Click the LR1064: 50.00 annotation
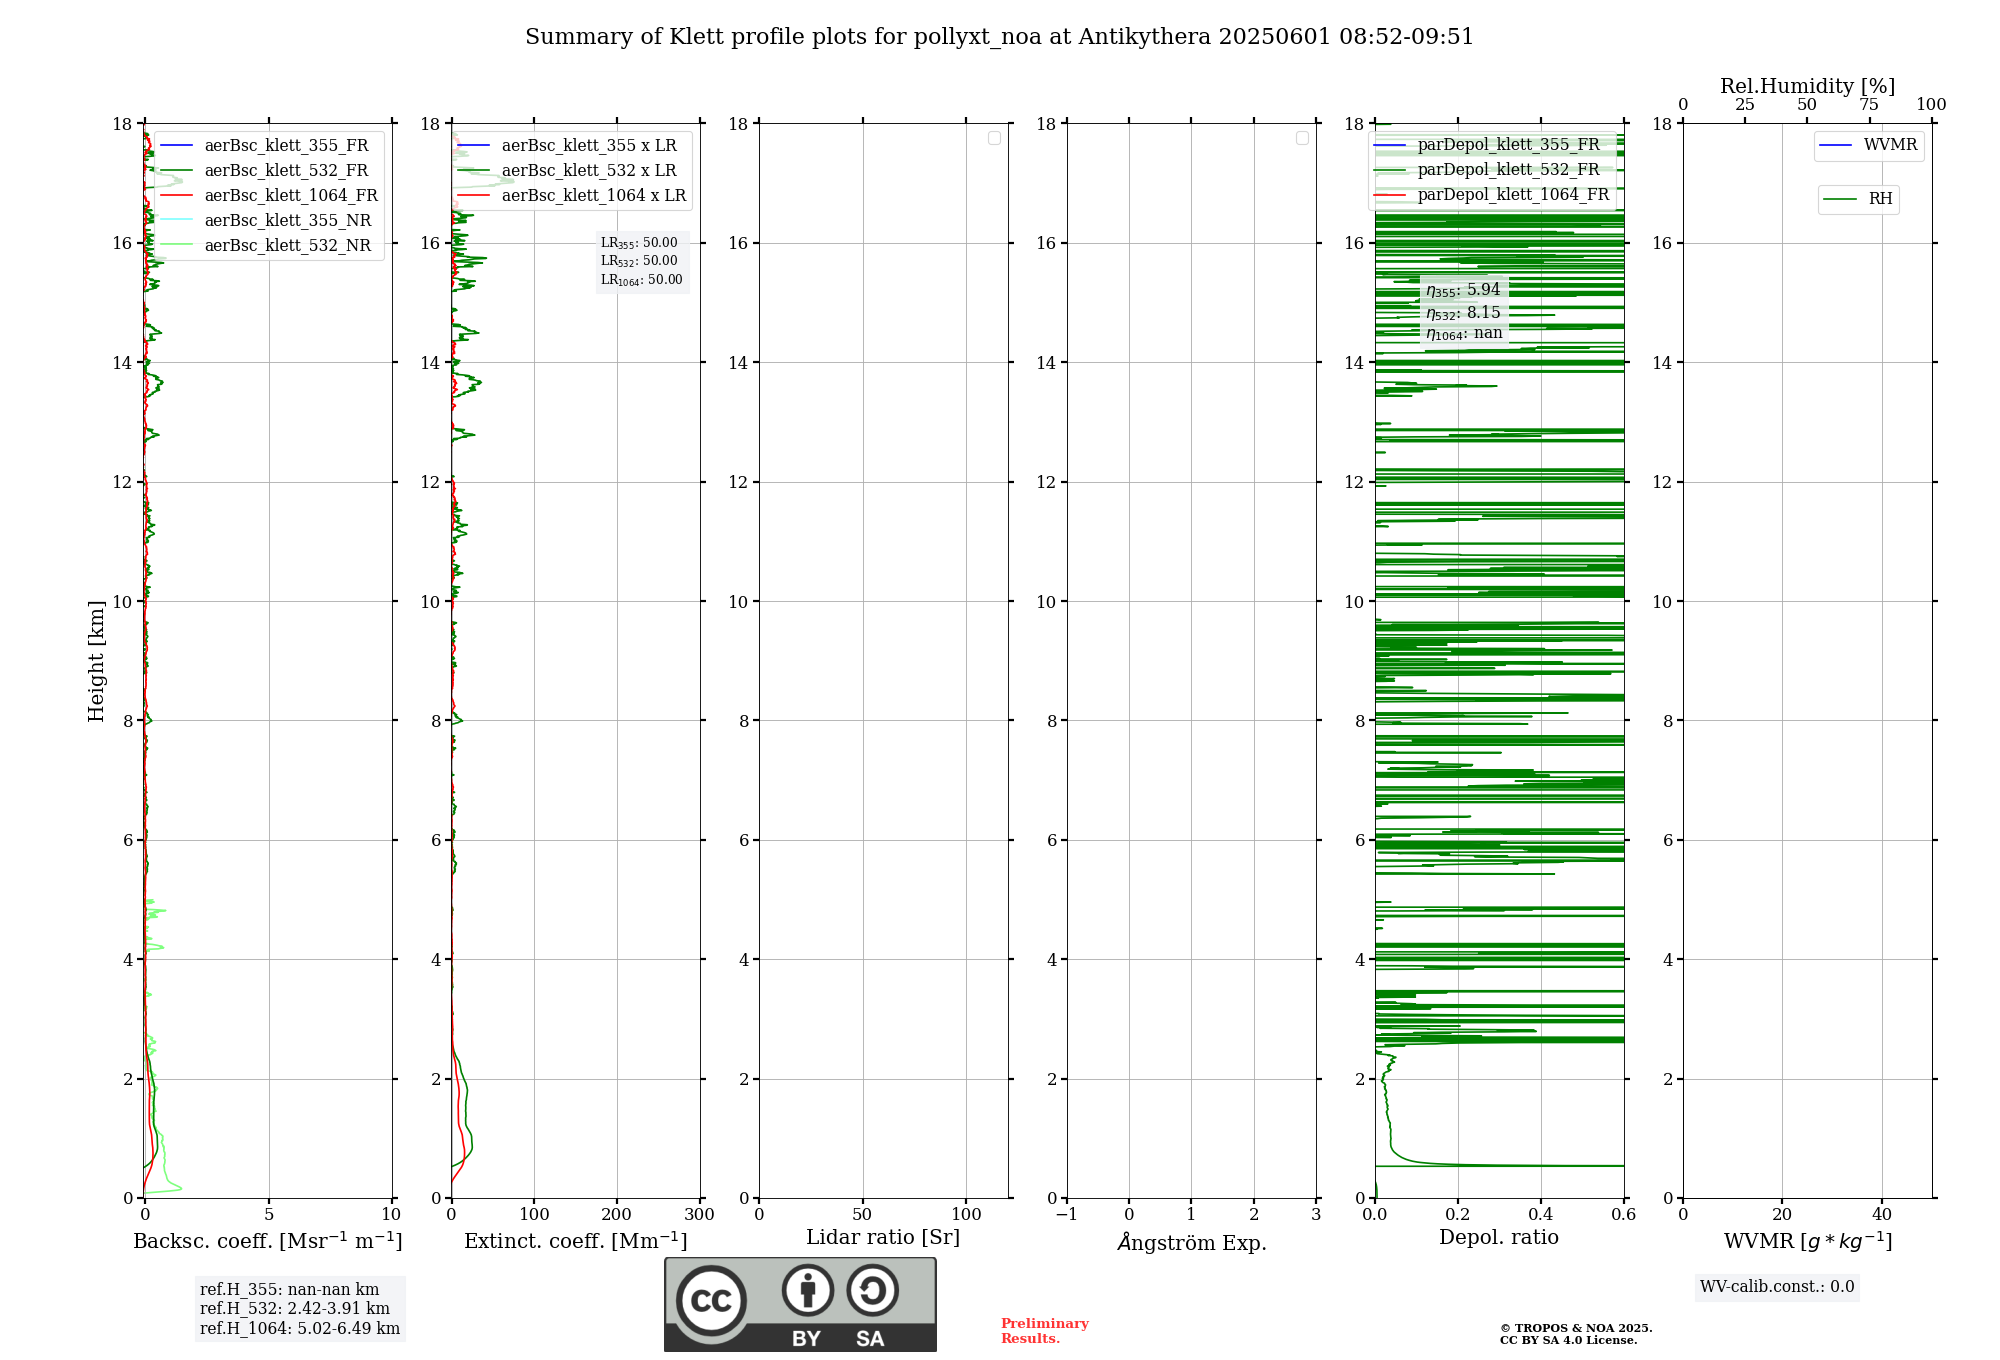Screen dimensions: 2000x1360 [642, 280]
